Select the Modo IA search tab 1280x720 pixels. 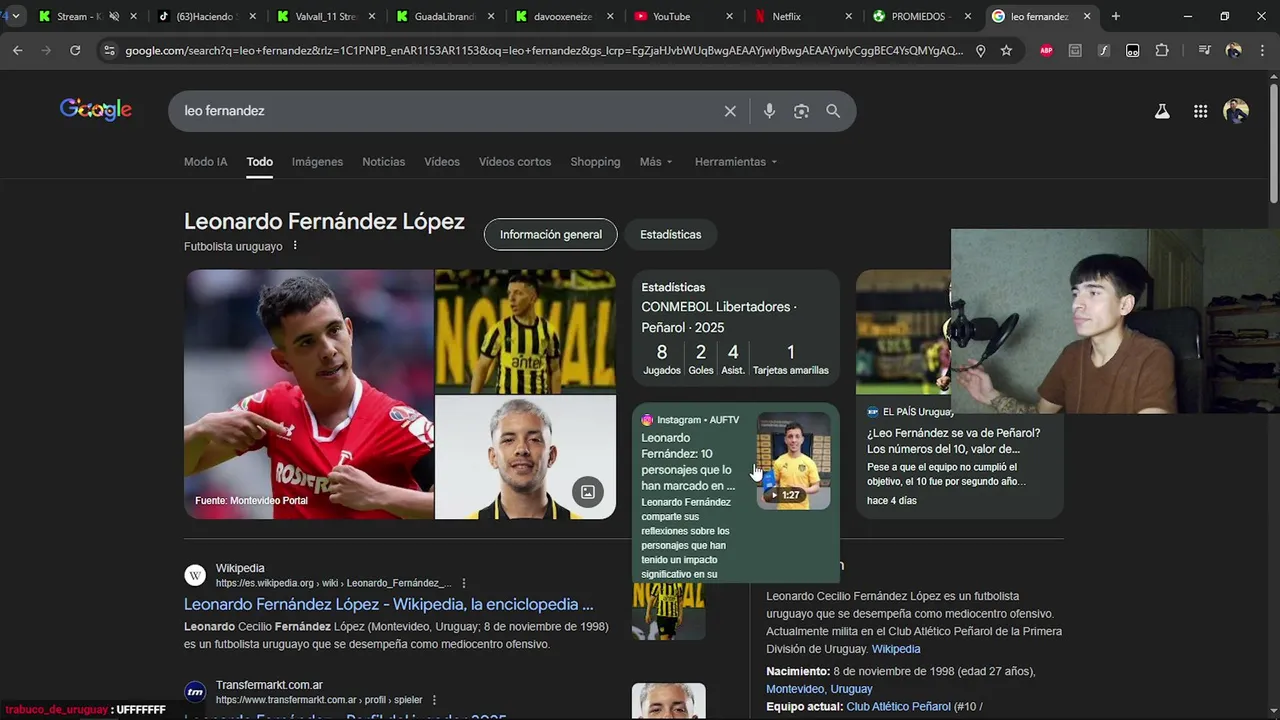tap(205, 162)
